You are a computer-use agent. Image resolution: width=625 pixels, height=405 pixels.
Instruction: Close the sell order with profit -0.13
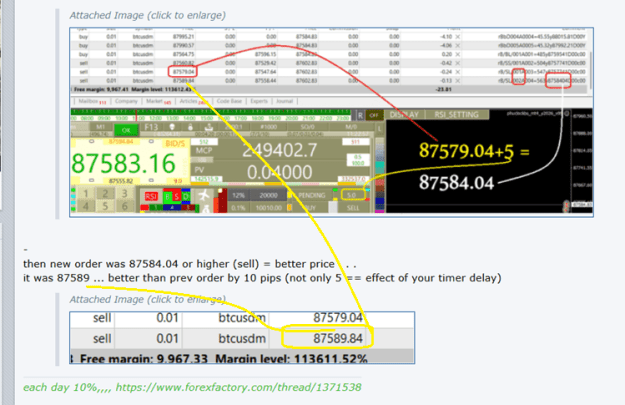coord(458,81)
